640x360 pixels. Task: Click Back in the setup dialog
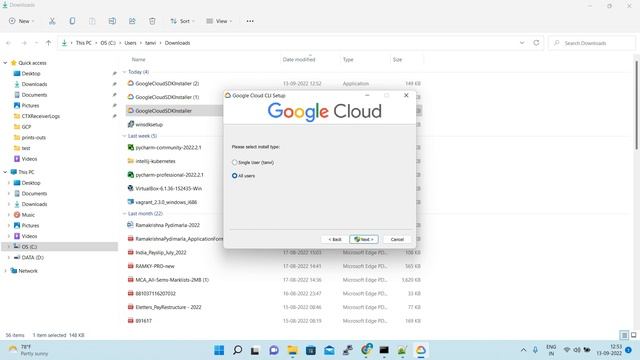335,239
